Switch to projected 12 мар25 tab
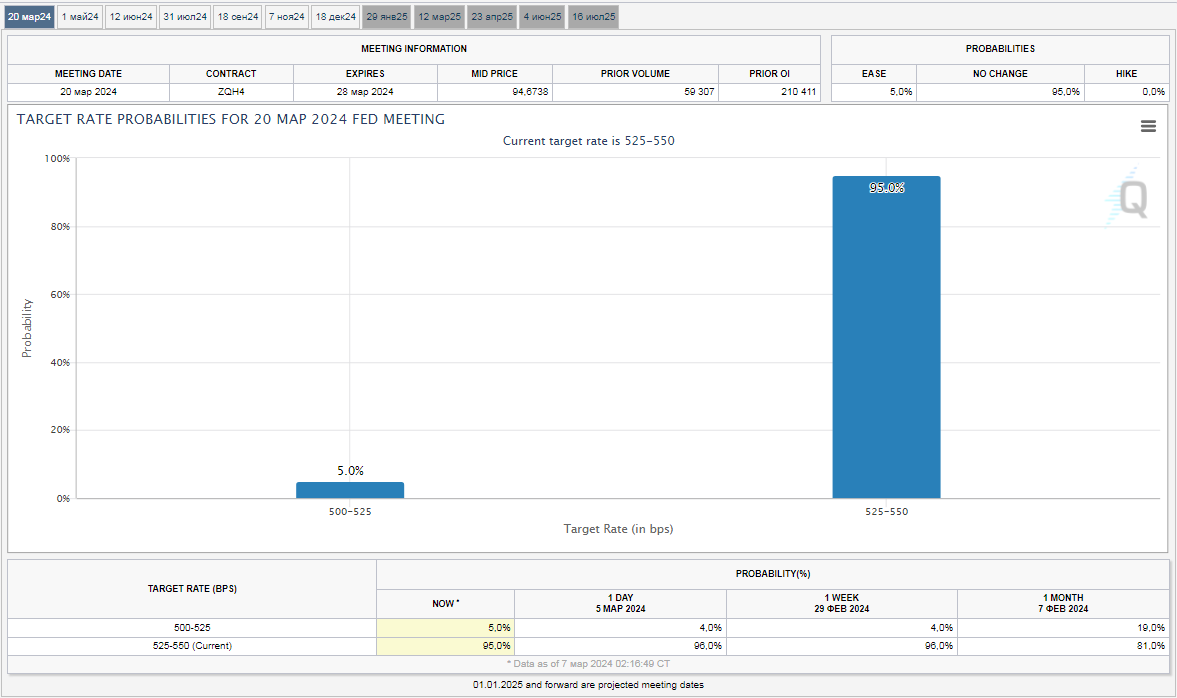1177x698 pixels. pos(439,17)
